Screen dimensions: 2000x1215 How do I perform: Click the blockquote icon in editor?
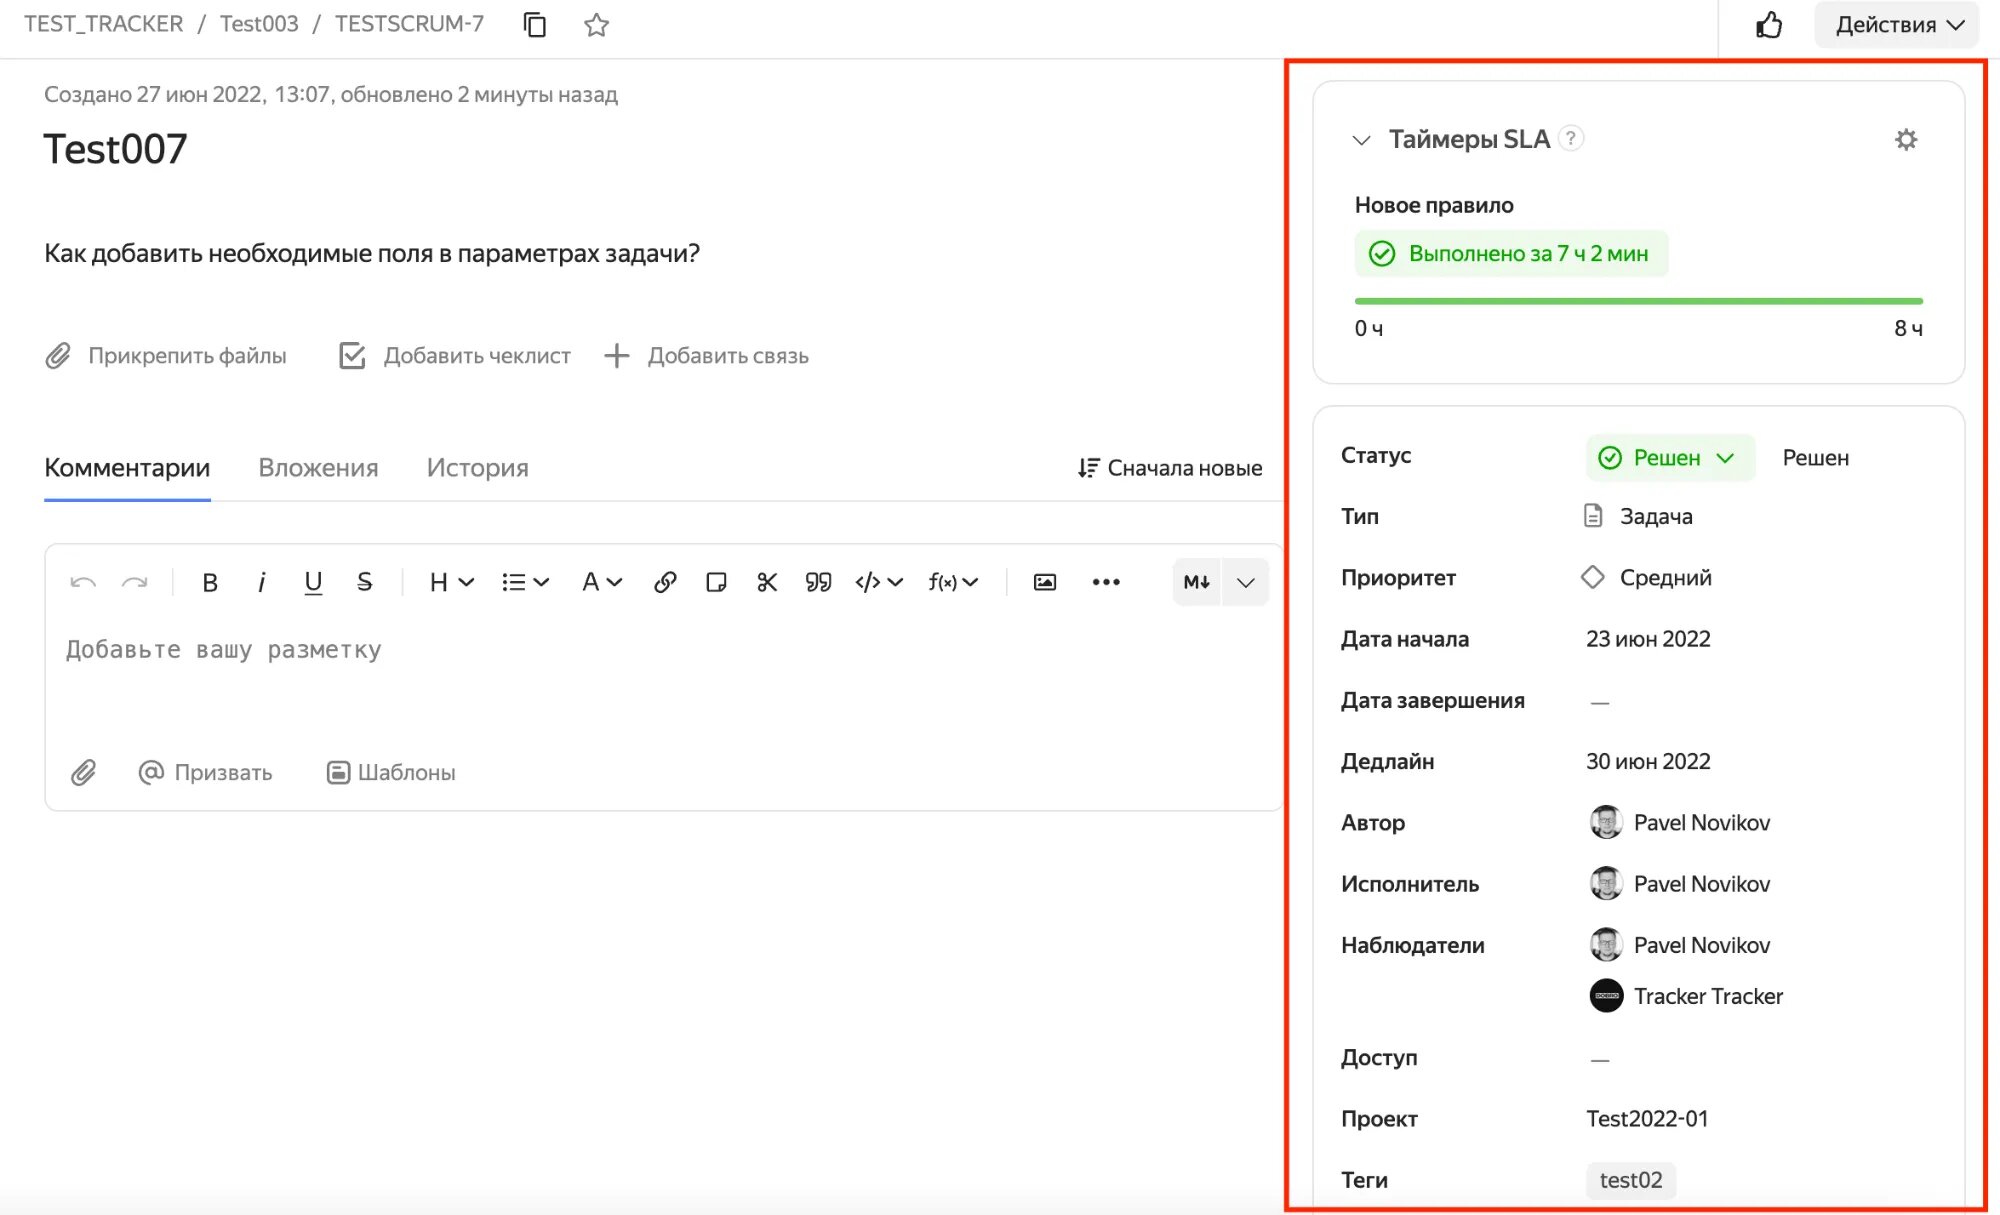pyautogui.click(x=818, y=582)
